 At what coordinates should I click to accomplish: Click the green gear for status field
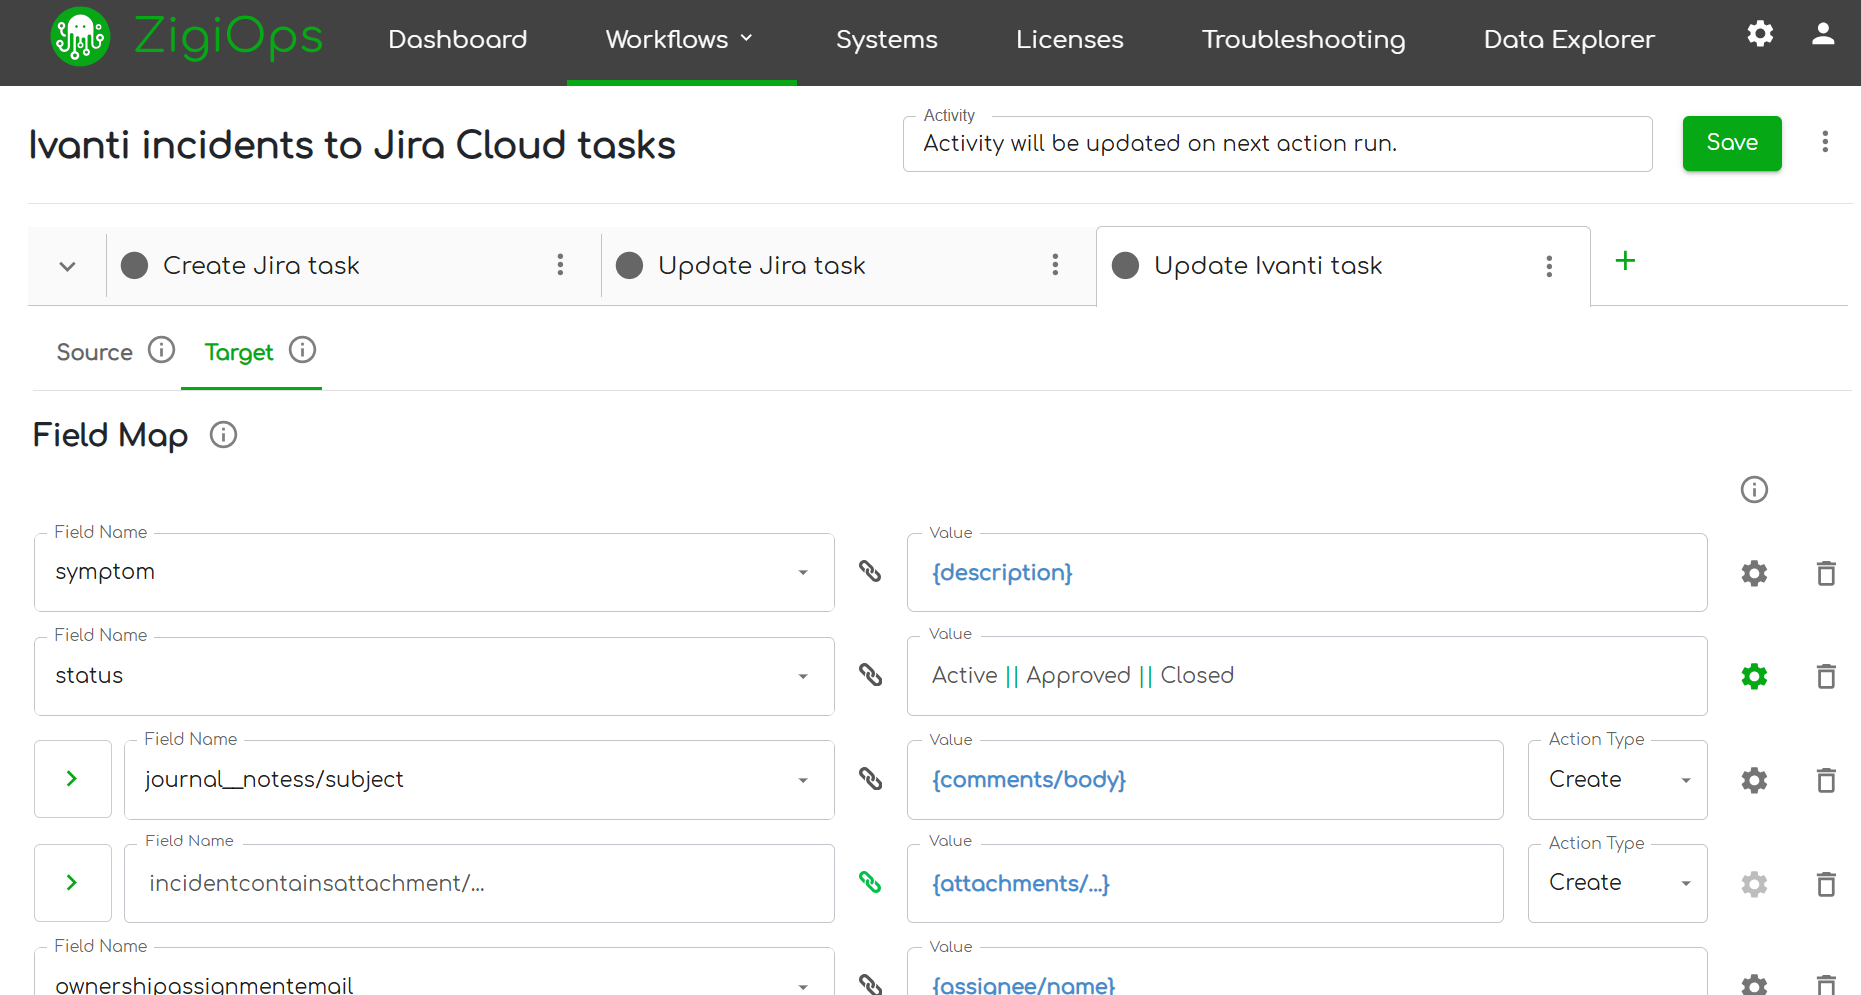1754,676
